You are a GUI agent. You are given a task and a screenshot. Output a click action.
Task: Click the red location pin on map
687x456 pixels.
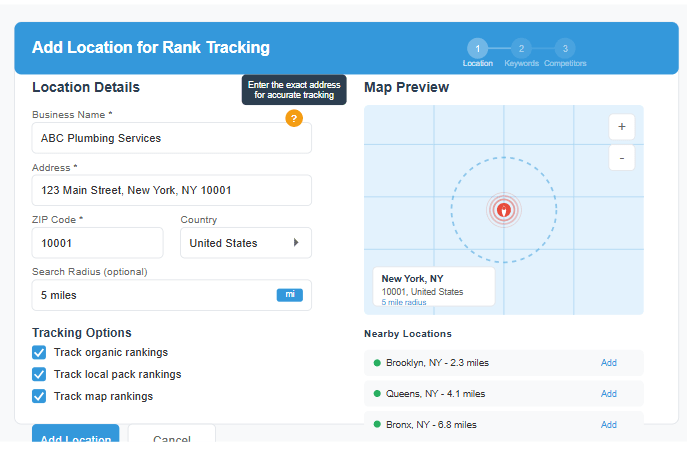pyautogui.click(x=504, y=210)
